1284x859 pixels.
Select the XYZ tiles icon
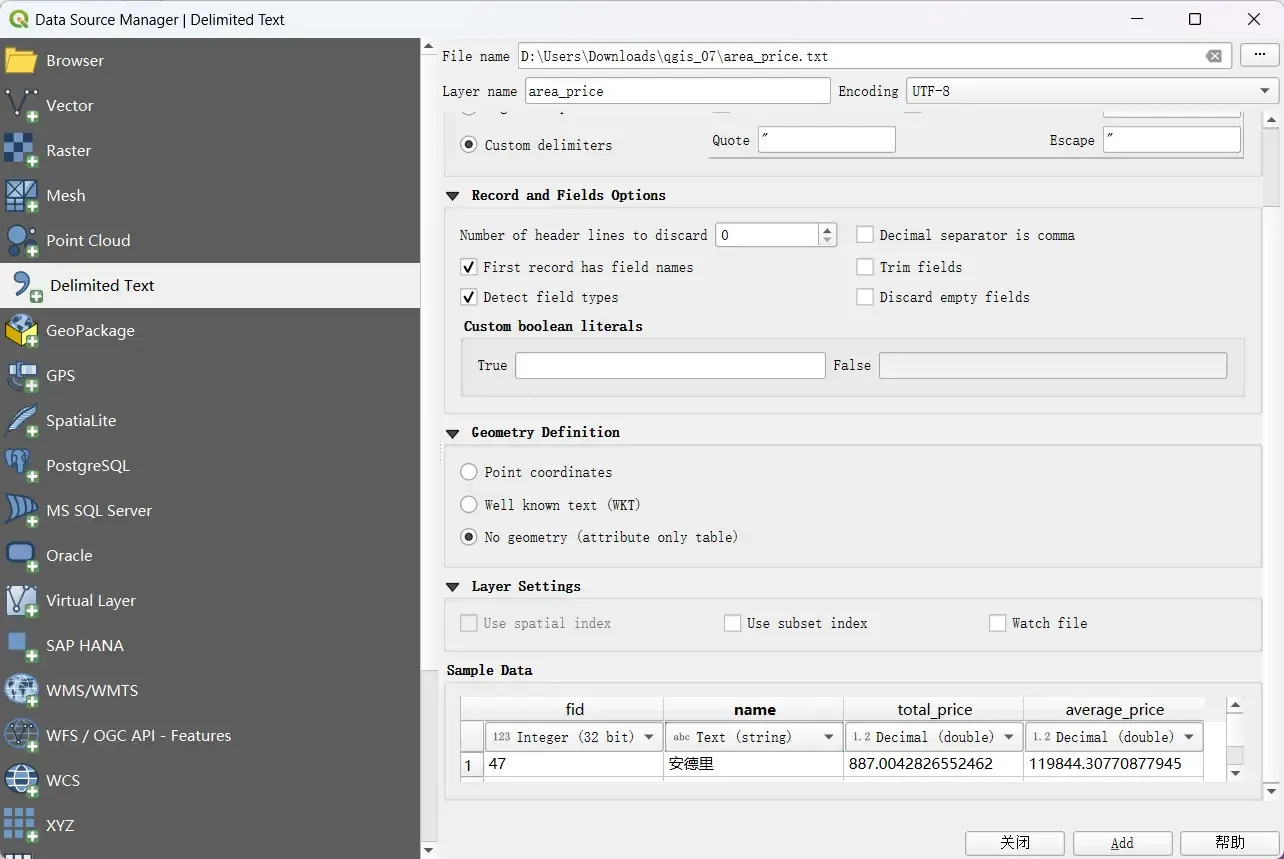click(x=21, y=825)
